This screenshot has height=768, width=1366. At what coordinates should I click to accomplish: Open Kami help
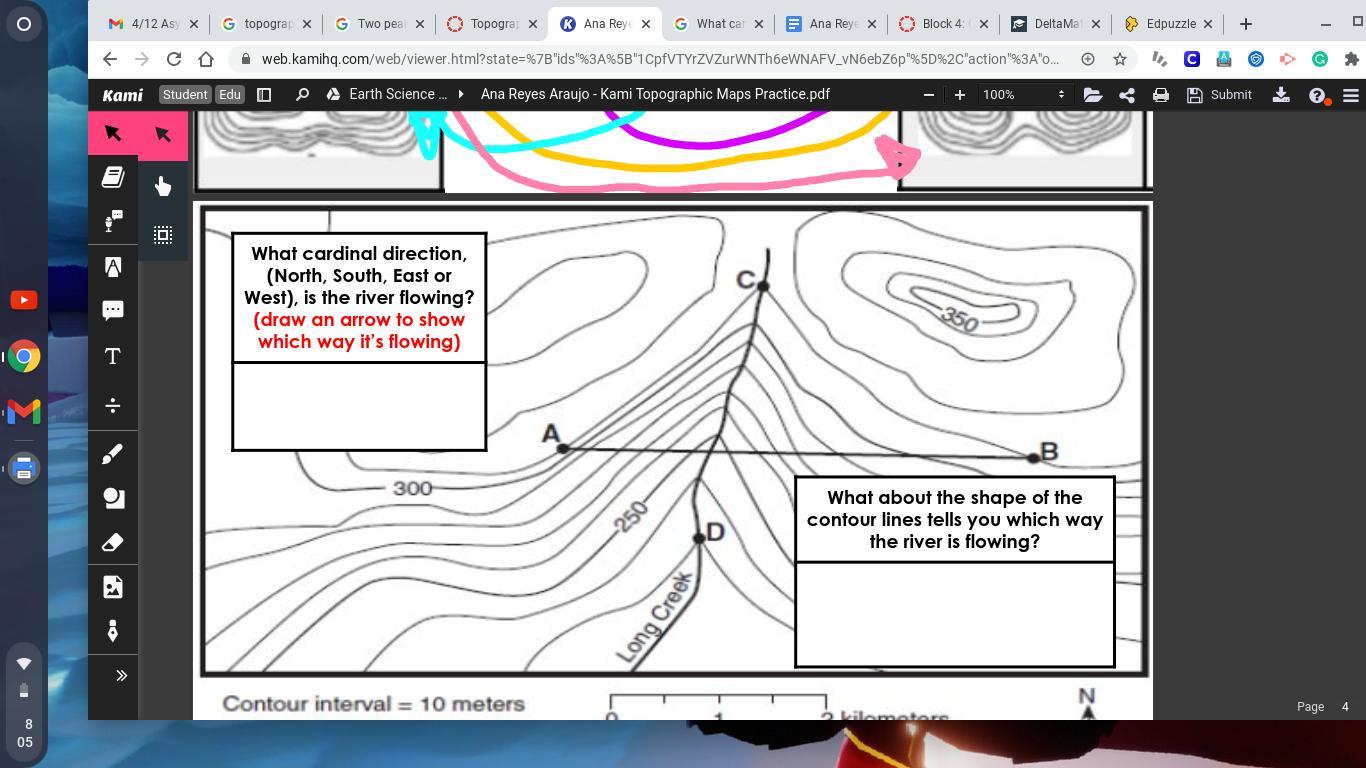[1318, 96]
